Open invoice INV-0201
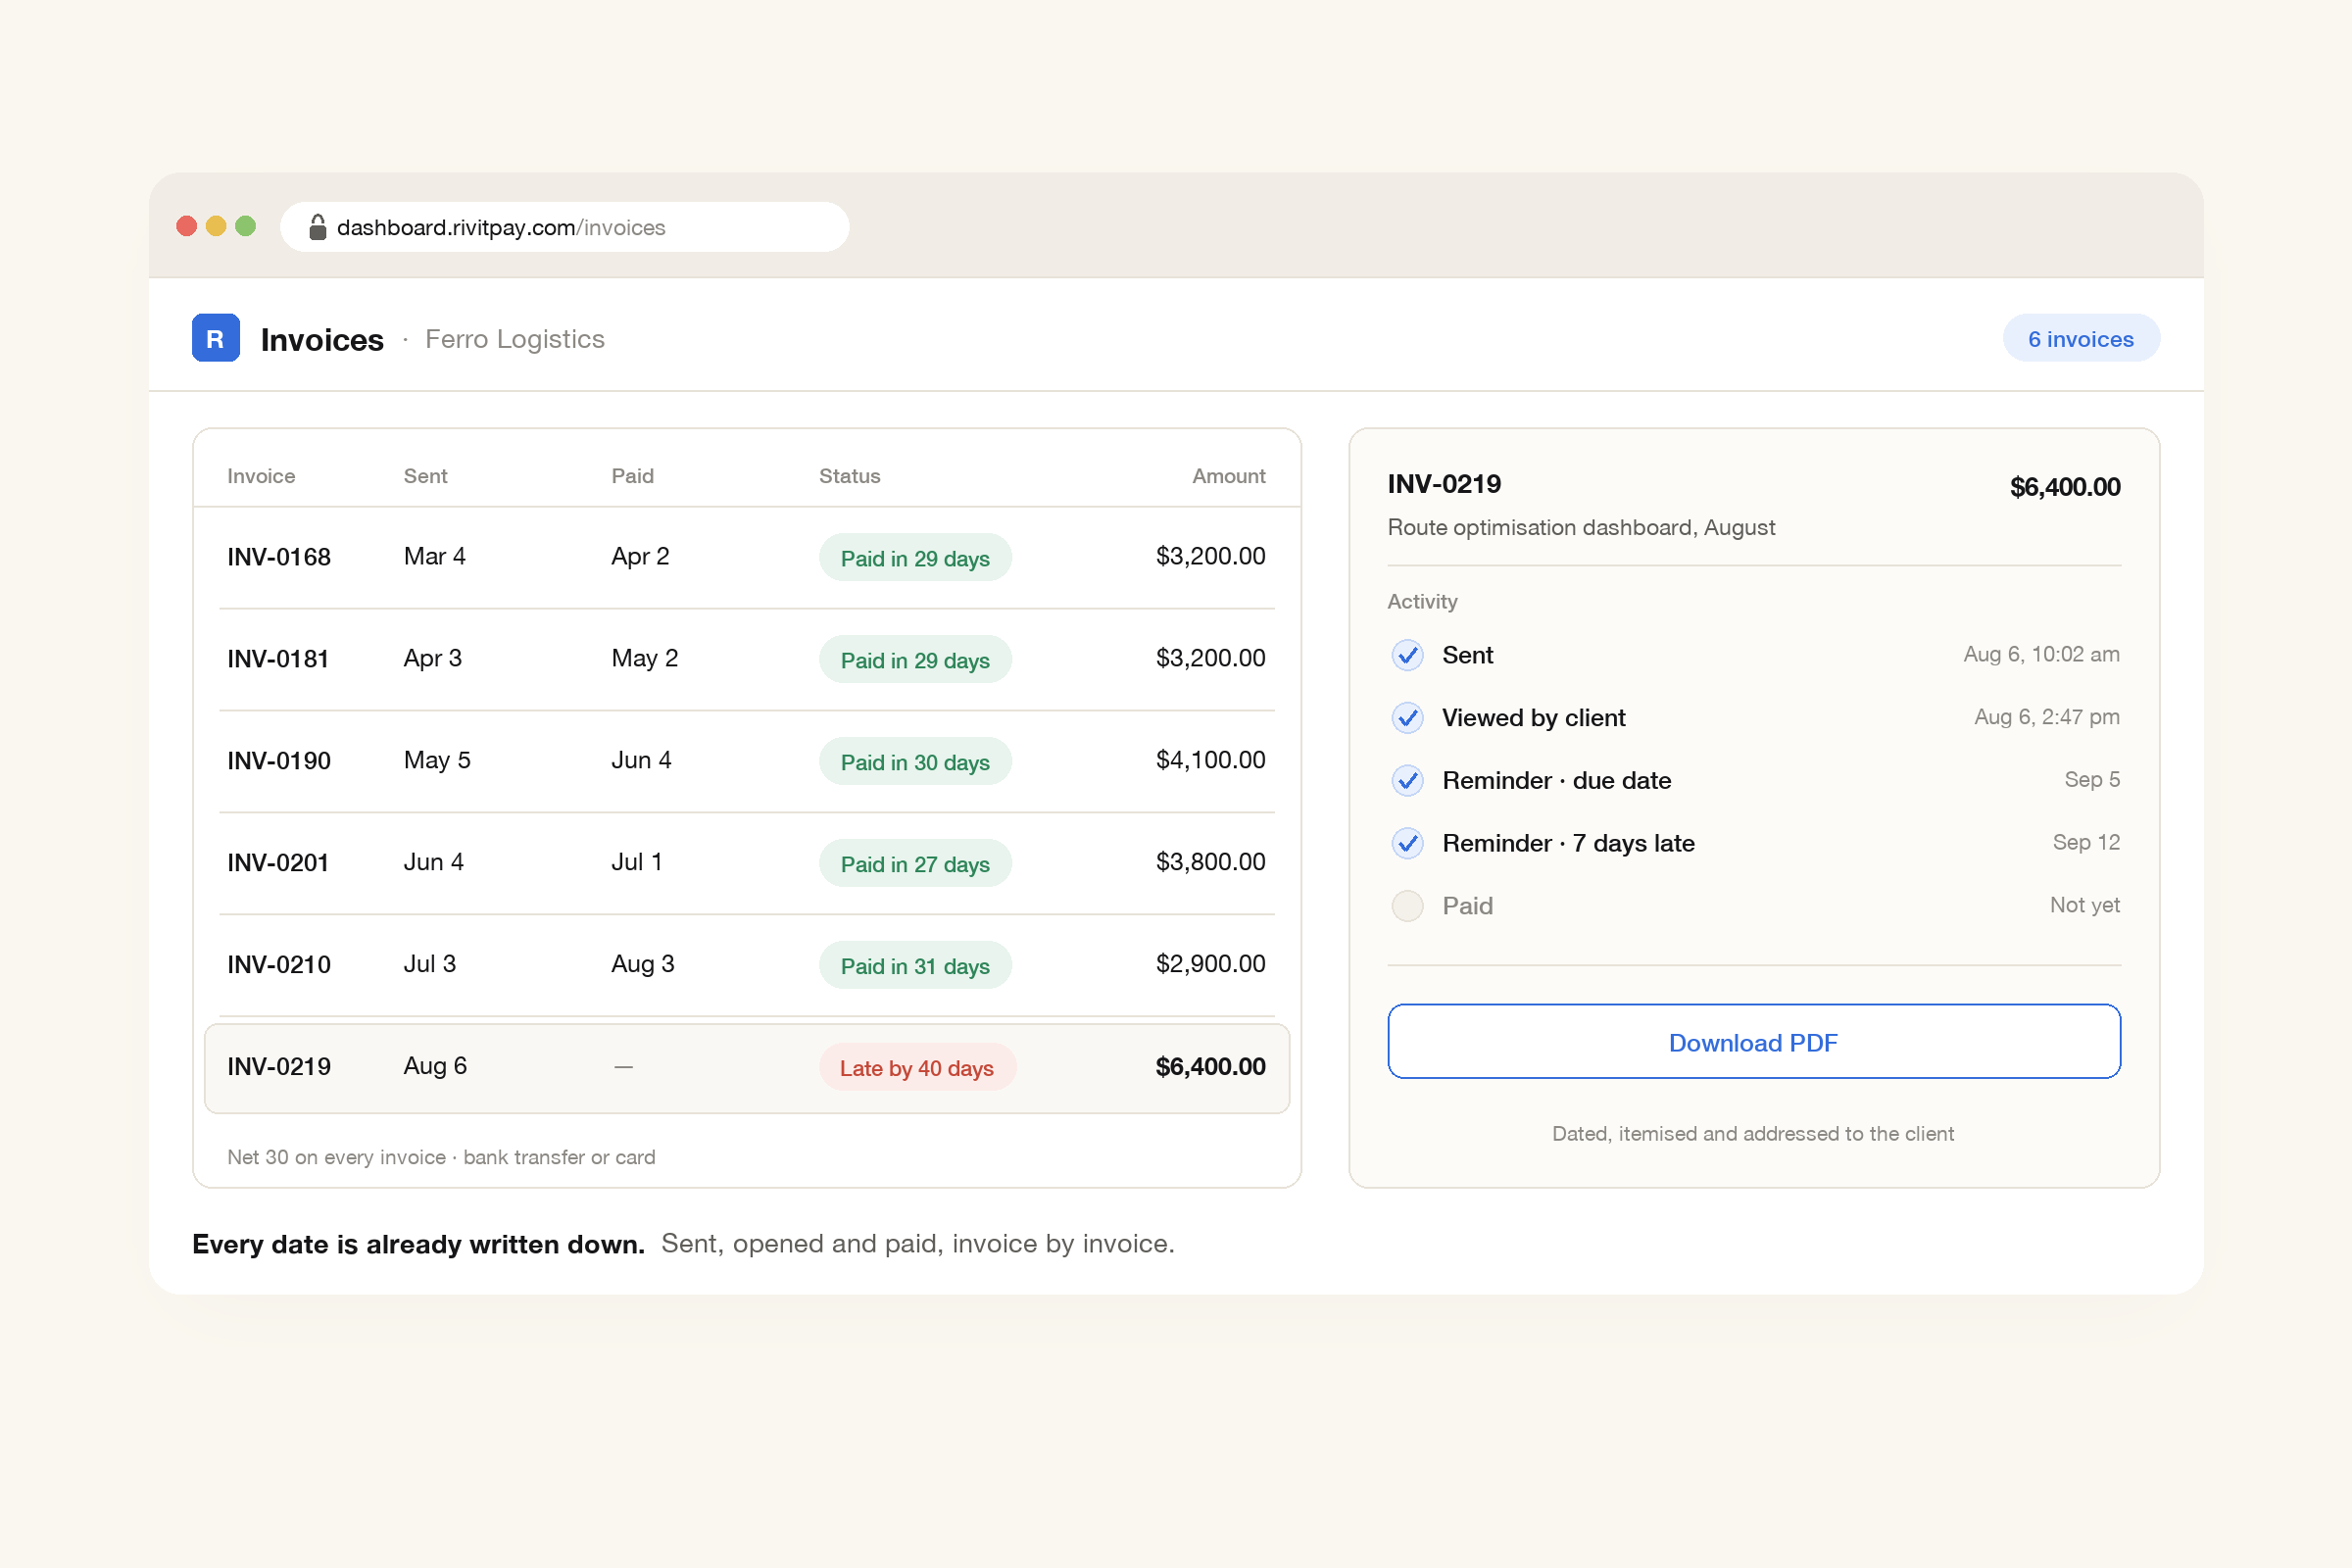2352x1568 pixels. point(746,863)
